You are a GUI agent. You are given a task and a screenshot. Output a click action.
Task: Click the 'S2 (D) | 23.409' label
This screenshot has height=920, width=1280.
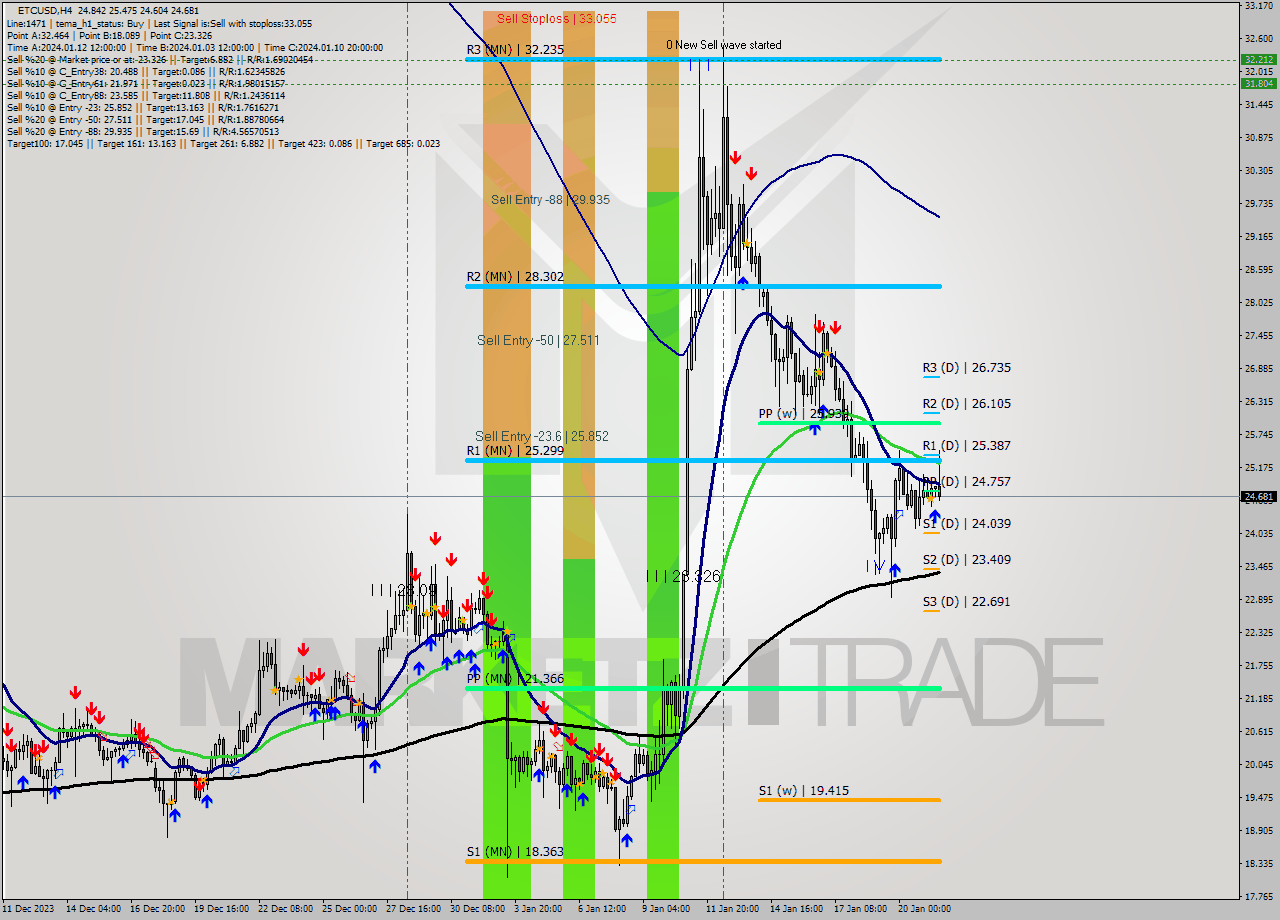click(966, 559)
